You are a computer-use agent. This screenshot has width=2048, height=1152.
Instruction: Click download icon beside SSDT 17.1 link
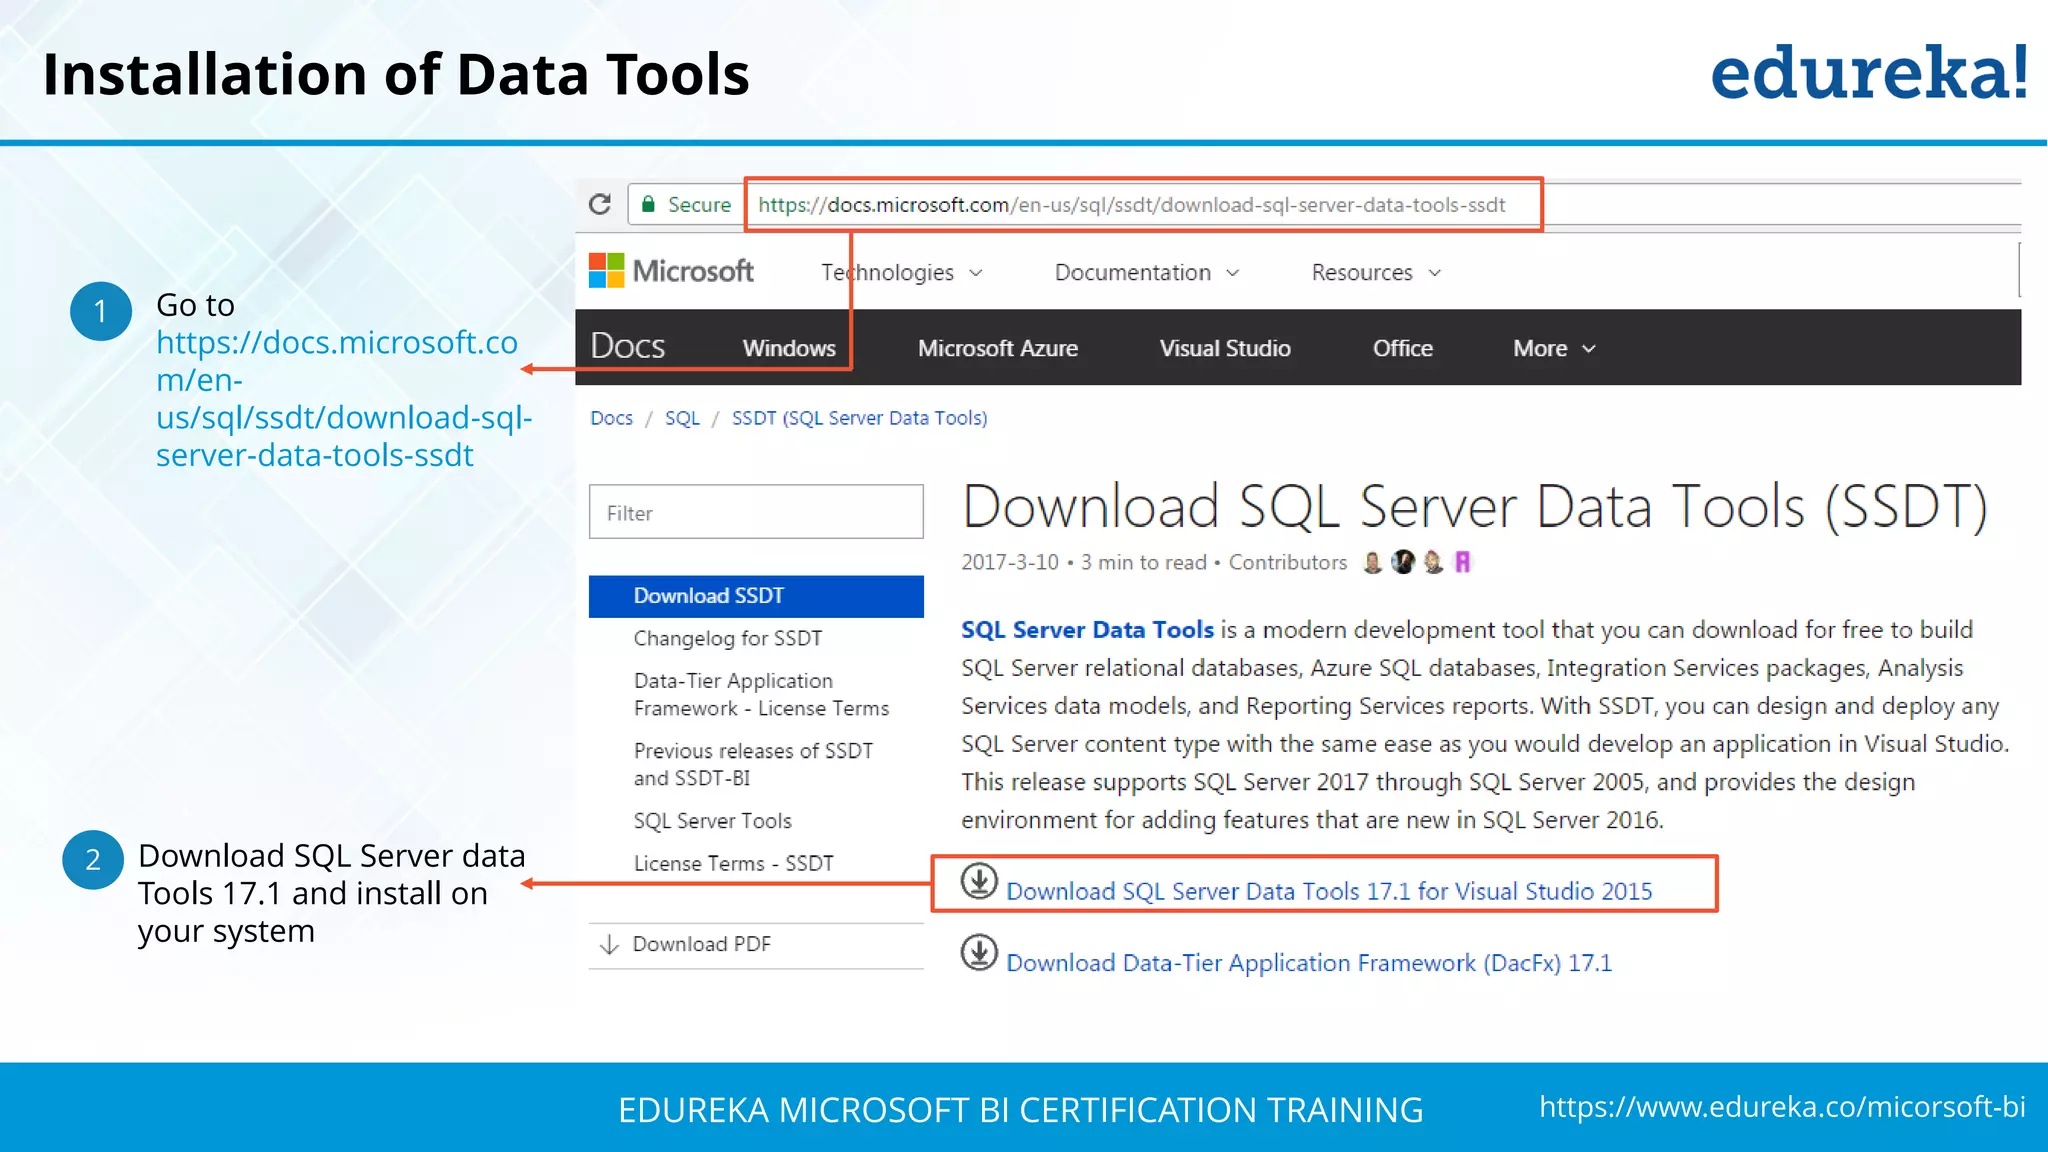[x=979, y=881]
